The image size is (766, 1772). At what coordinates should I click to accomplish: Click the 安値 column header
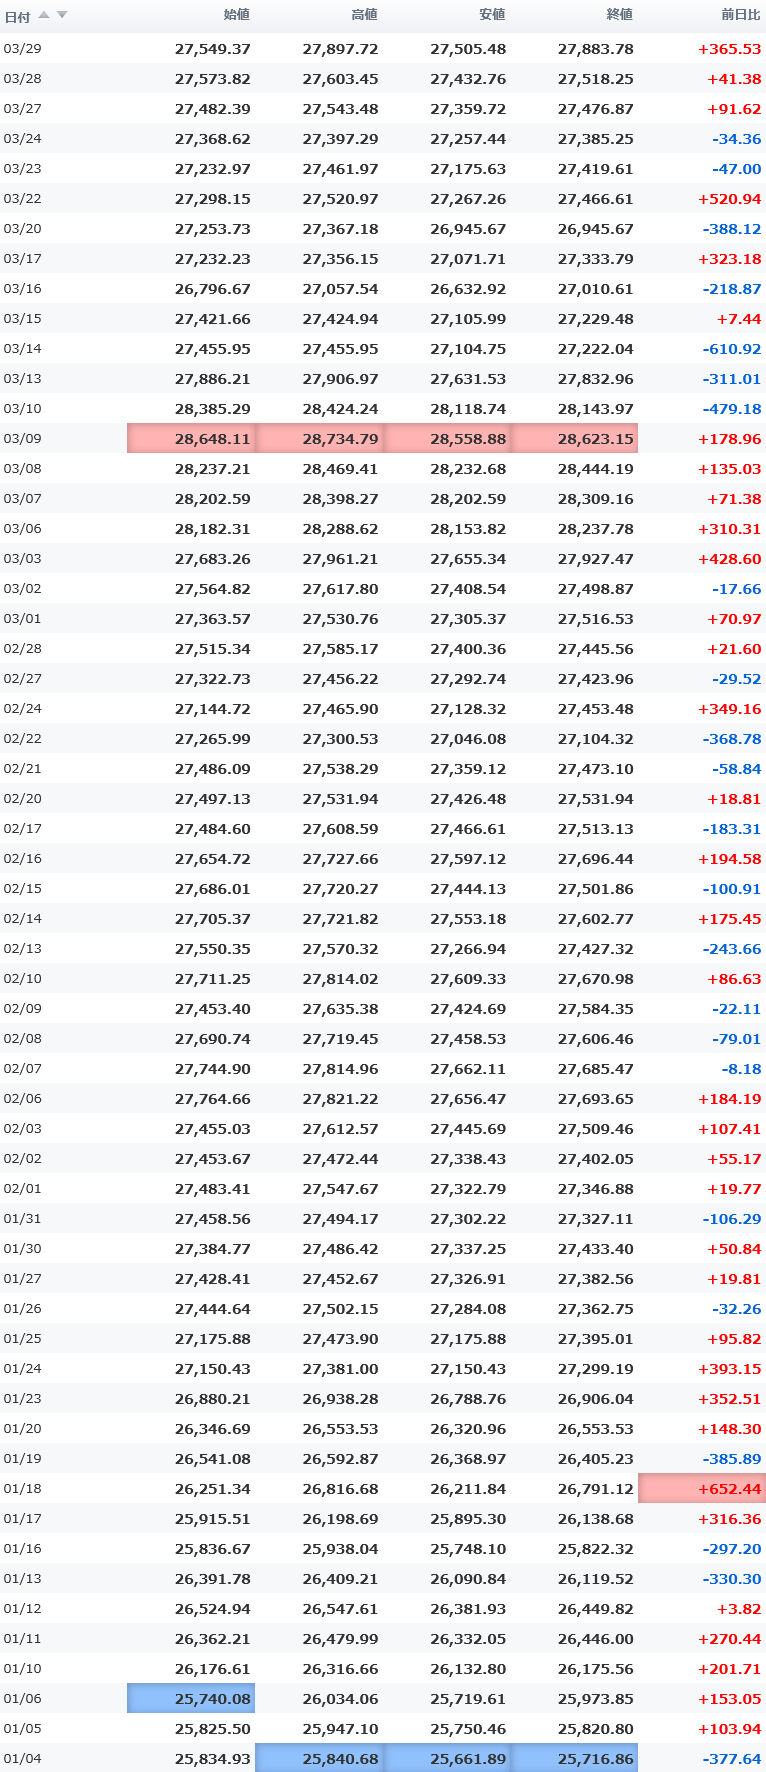pos(492,15)
